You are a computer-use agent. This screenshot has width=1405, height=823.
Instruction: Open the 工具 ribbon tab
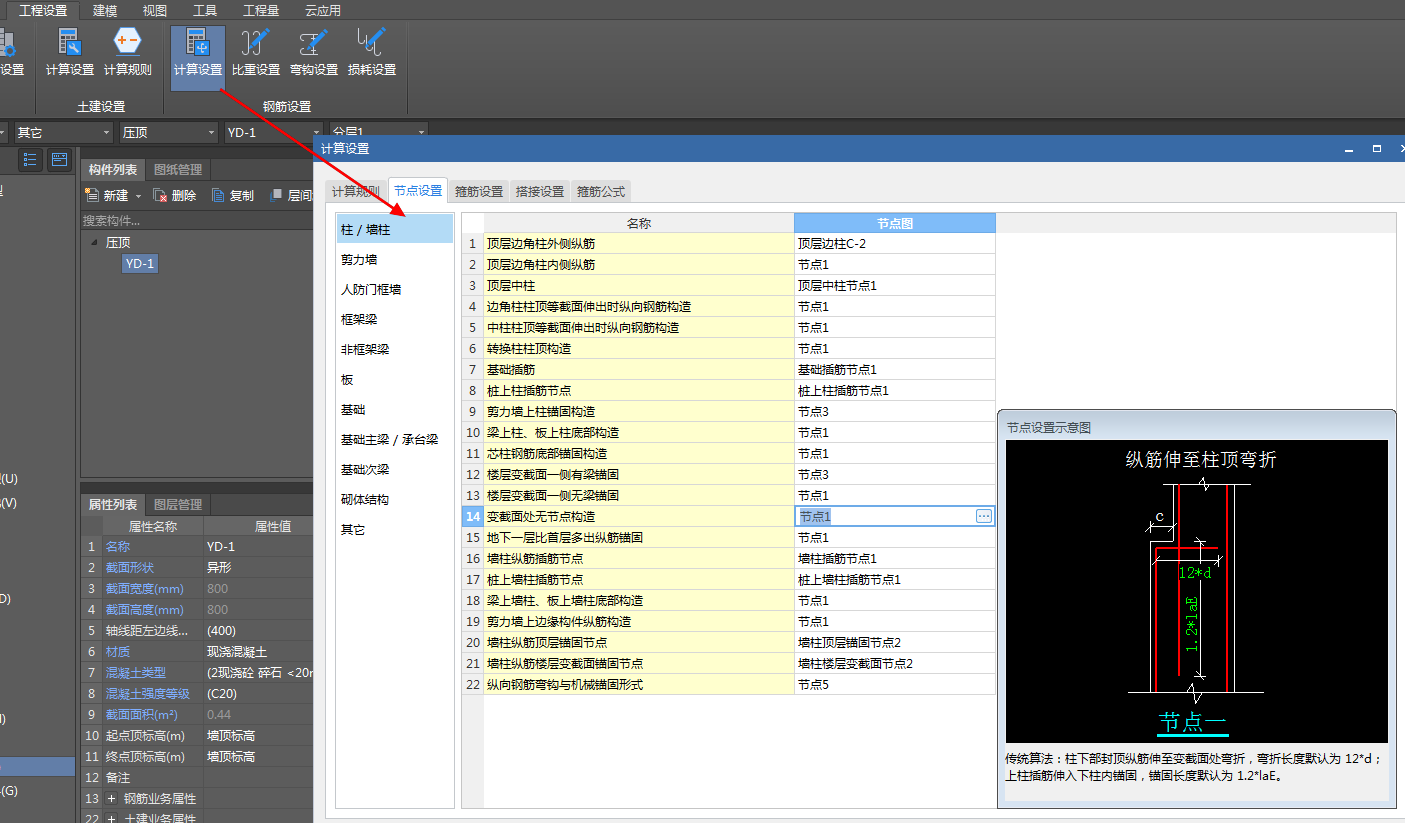(205, 10)
